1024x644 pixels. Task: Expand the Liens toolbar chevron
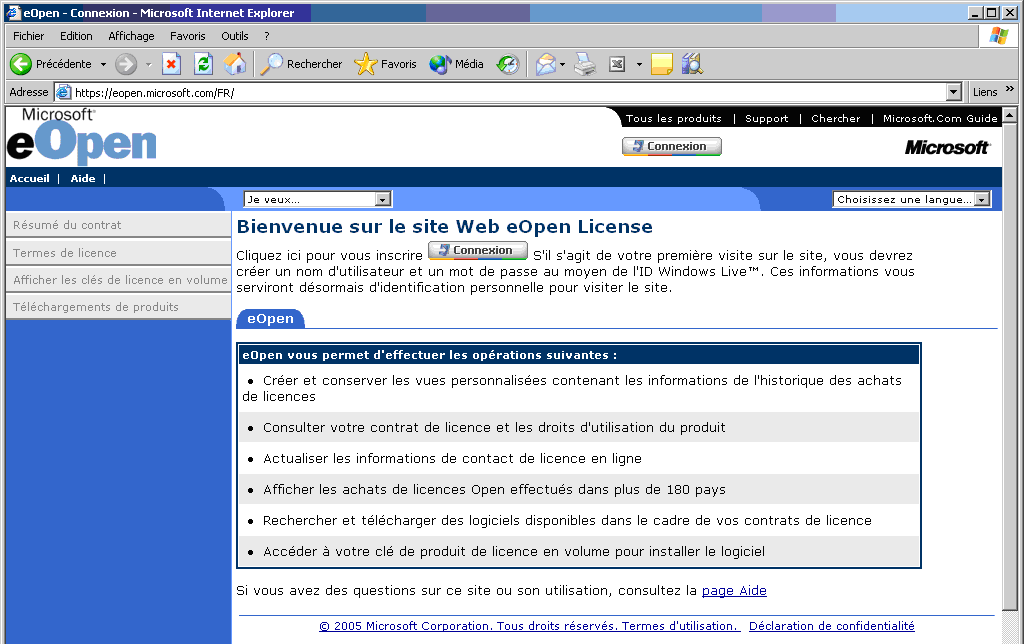[x=1010, y=89]
